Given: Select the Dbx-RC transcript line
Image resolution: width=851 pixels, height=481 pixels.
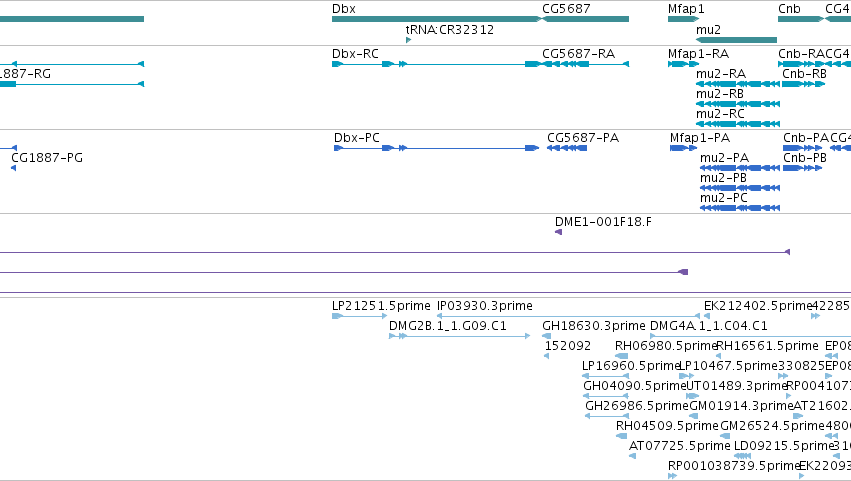Looking at the screenshot, I should [x=436, y=64].
